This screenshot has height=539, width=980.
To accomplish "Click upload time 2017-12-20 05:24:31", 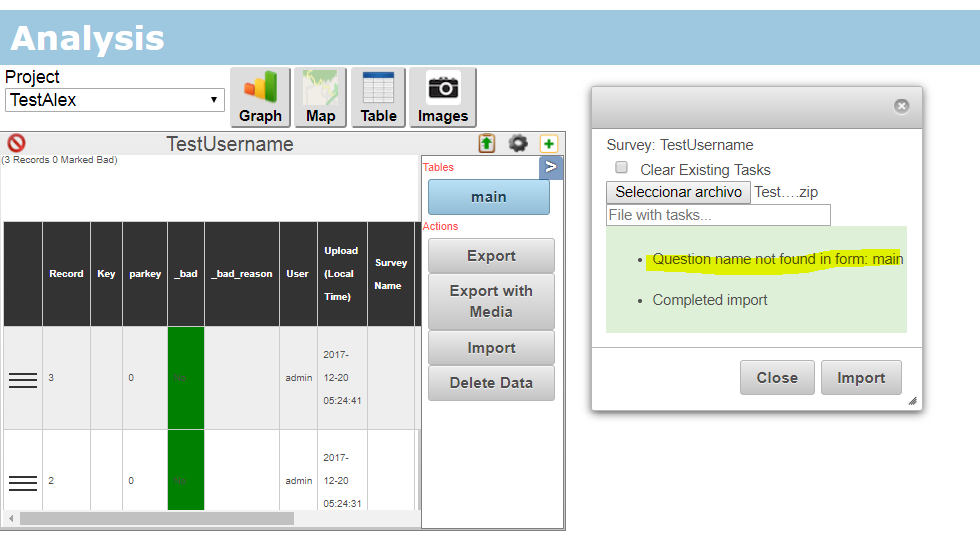I will coord(342,480).
